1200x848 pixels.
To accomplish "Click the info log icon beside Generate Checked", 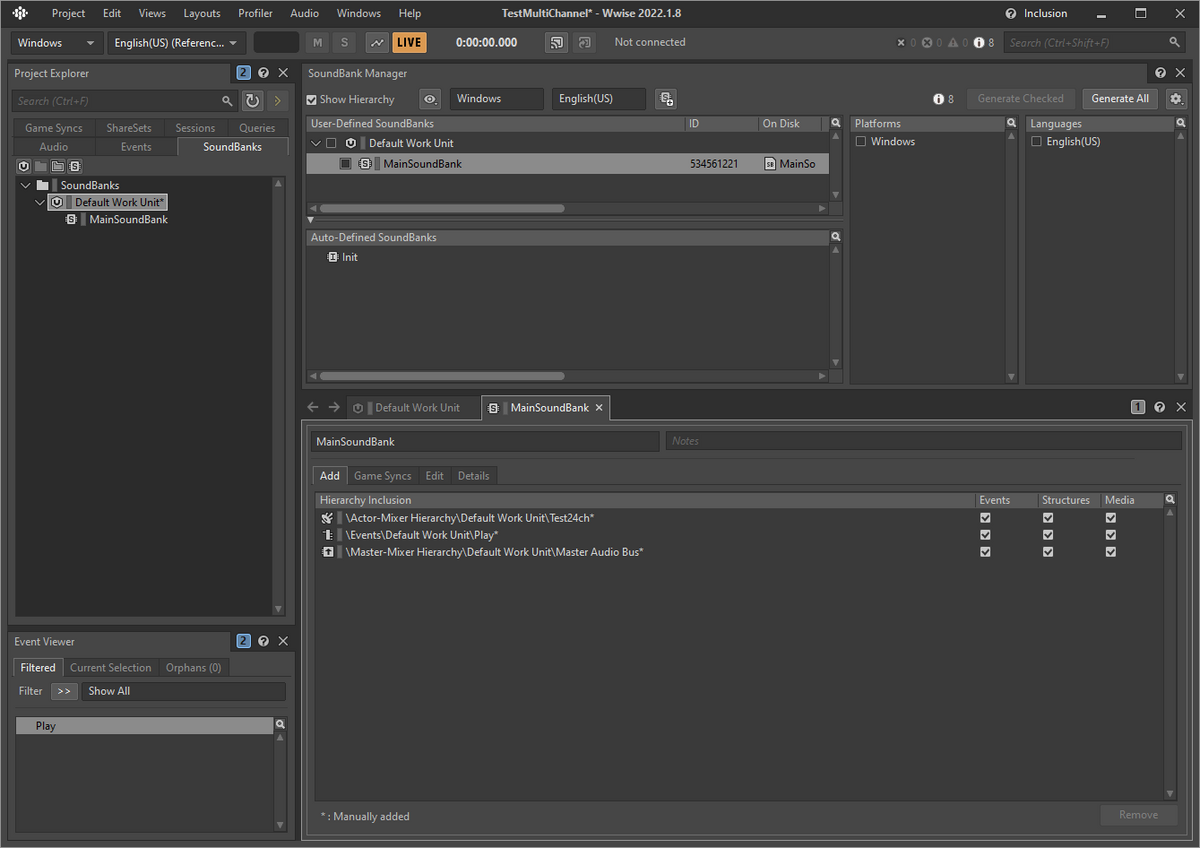I will 939,99.
